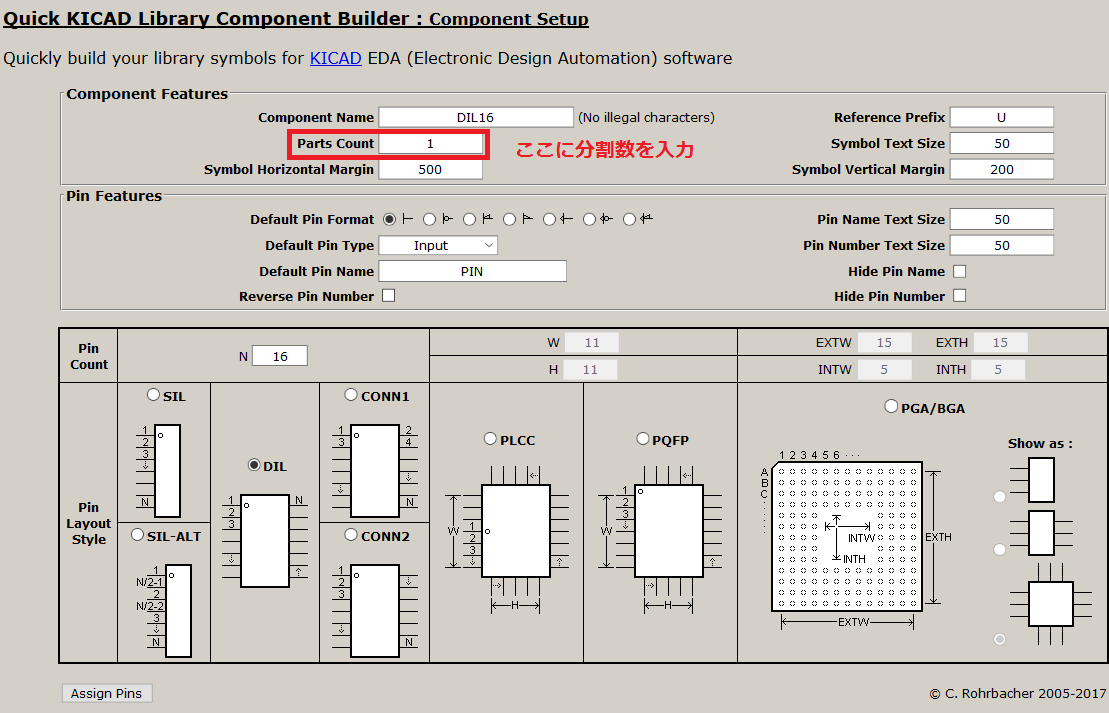Click the EXTH field
The width and height of the screenshot is (1109, 713).
point(1000,342)
